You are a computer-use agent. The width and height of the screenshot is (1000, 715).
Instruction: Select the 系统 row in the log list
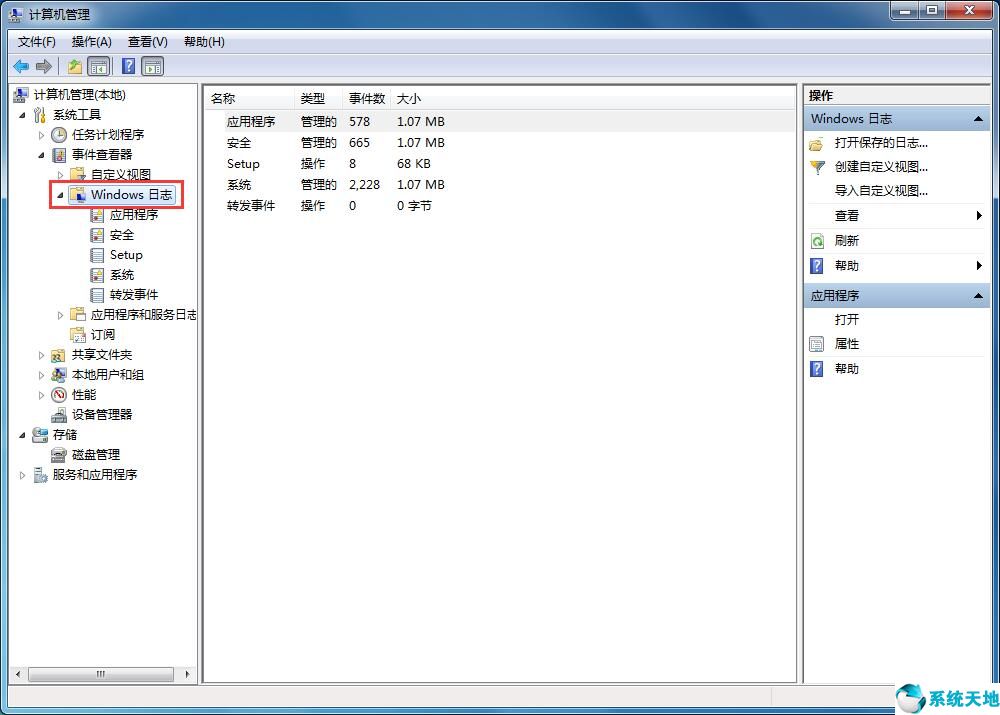(x=239, y=184)
